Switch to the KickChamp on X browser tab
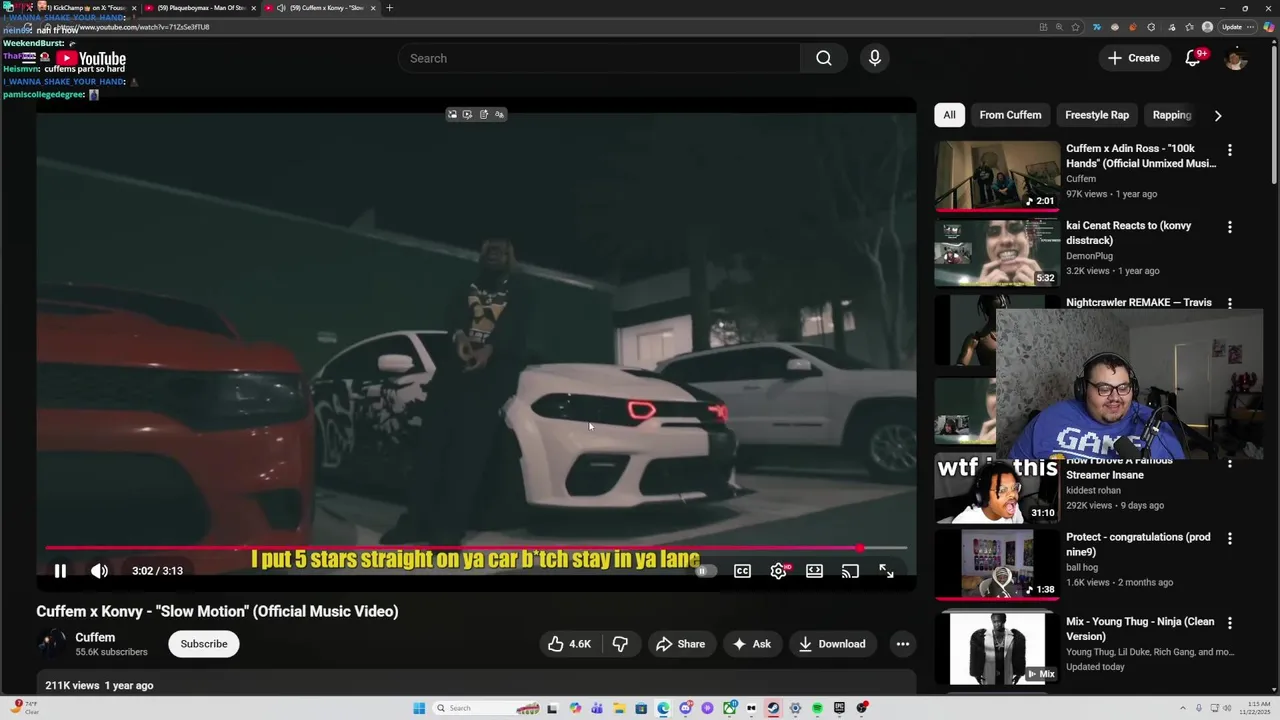 [x=83, y=8]
